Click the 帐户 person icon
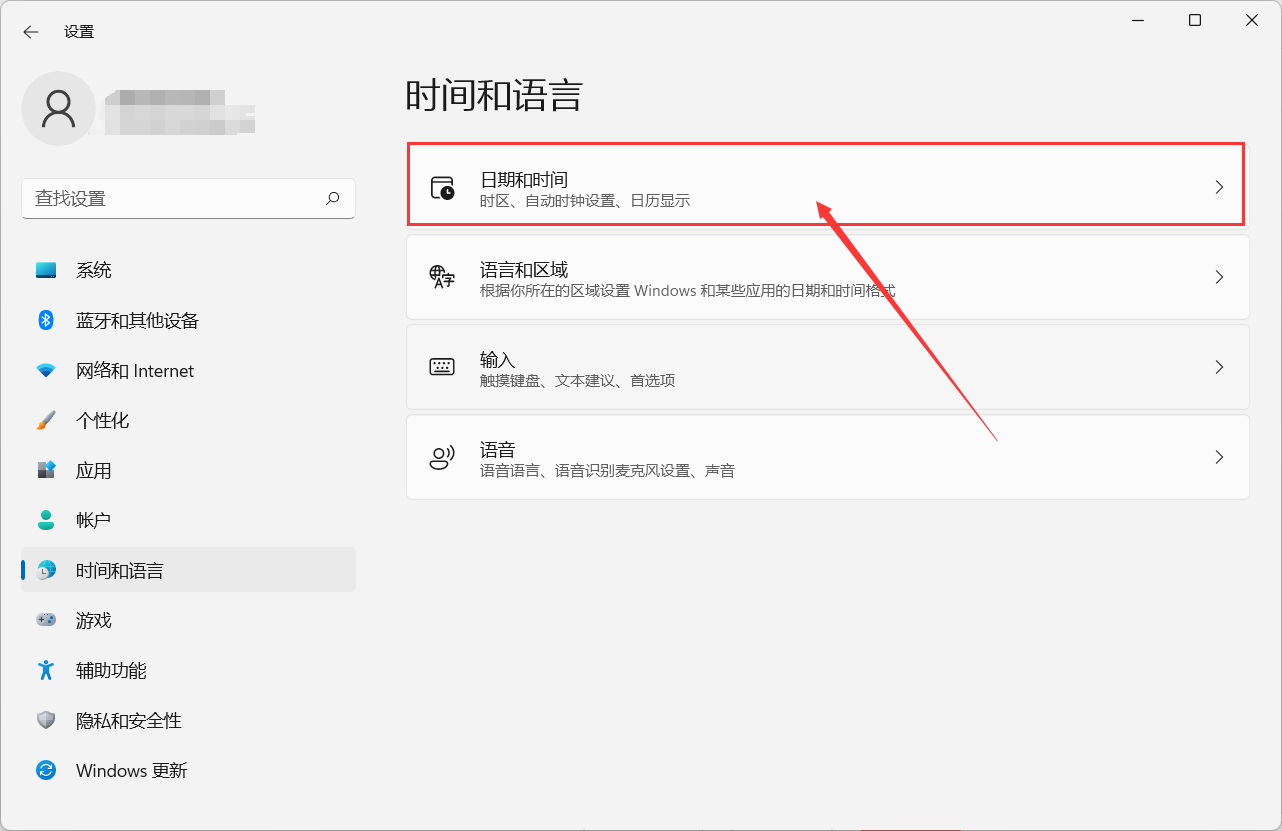Screen dimensions: 1282x831 (46, 520)
